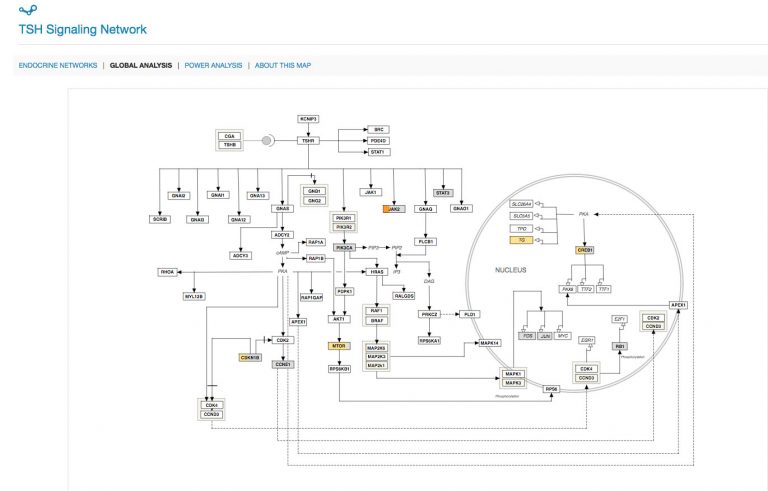Image resolution: width=768 pixels, height=491 pixels.
Task: Select the TSHB node
Action: (230, 145)
